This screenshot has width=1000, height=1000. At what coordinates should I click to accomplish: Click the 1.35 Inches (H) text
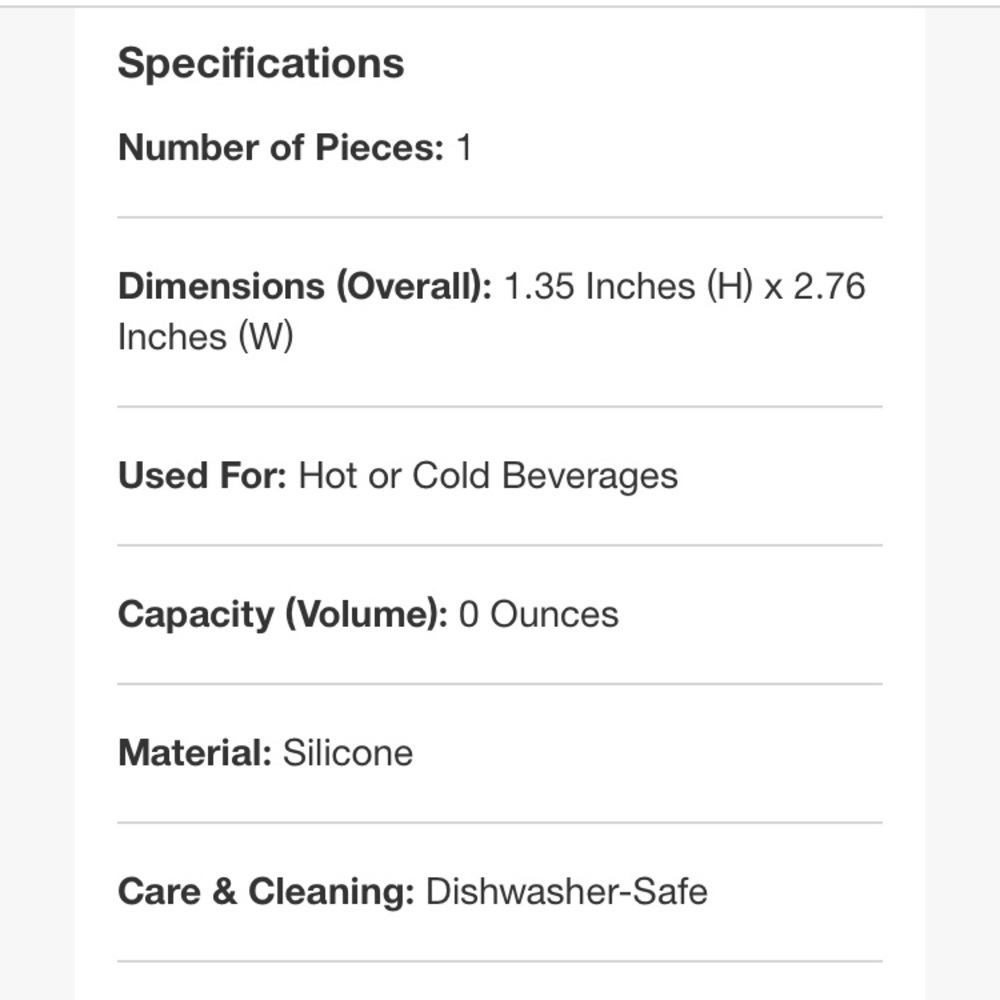[x=629, y=286]
